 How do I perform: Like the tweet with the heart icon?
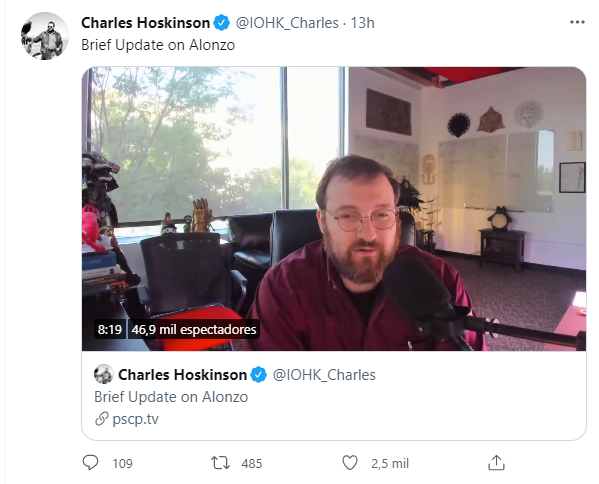(350, 463)
